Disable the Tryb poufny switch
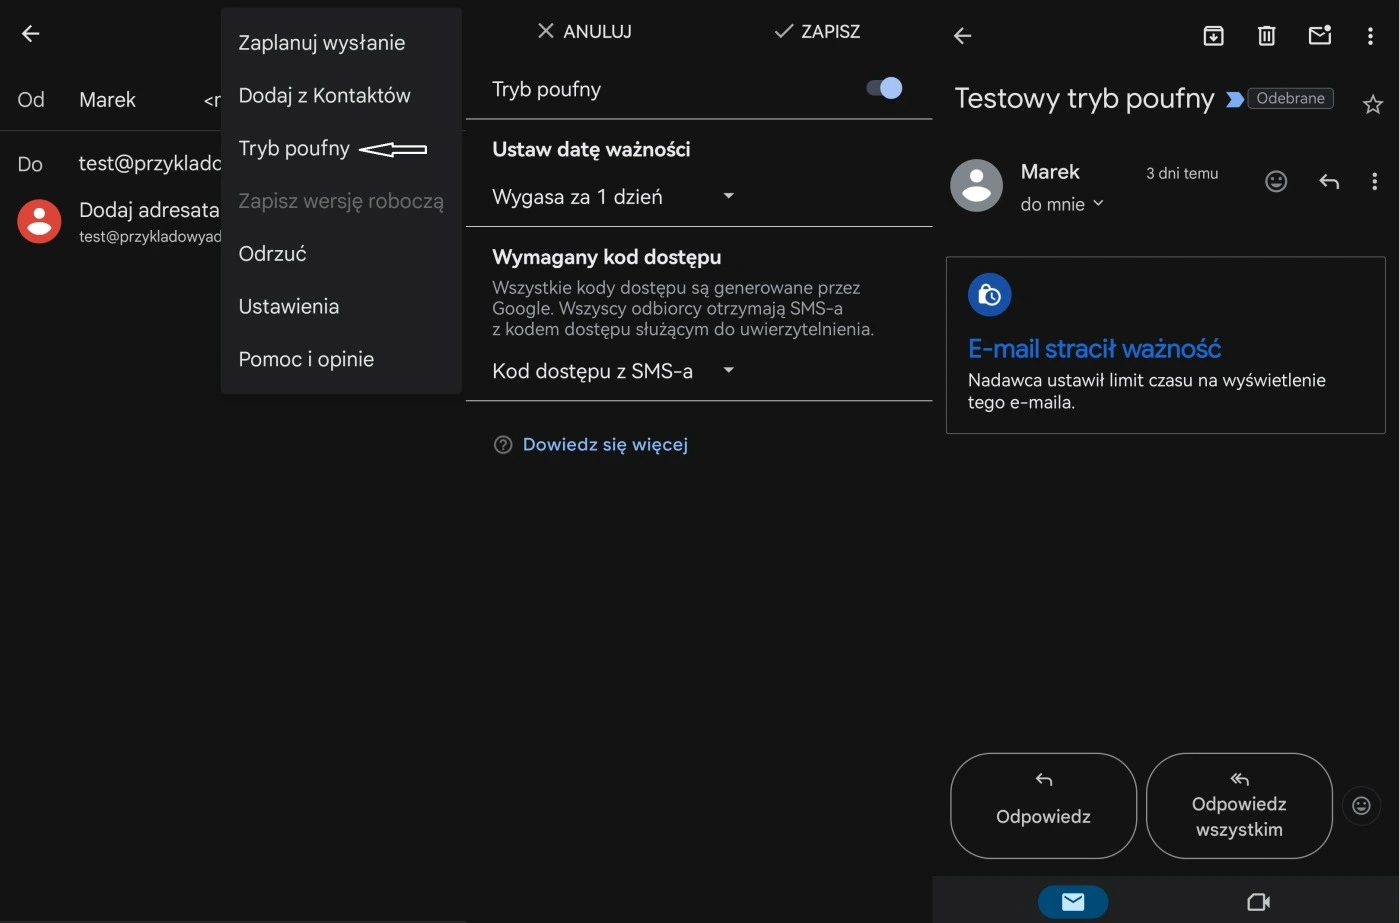 pyautogui.click(x=881, y=88)
